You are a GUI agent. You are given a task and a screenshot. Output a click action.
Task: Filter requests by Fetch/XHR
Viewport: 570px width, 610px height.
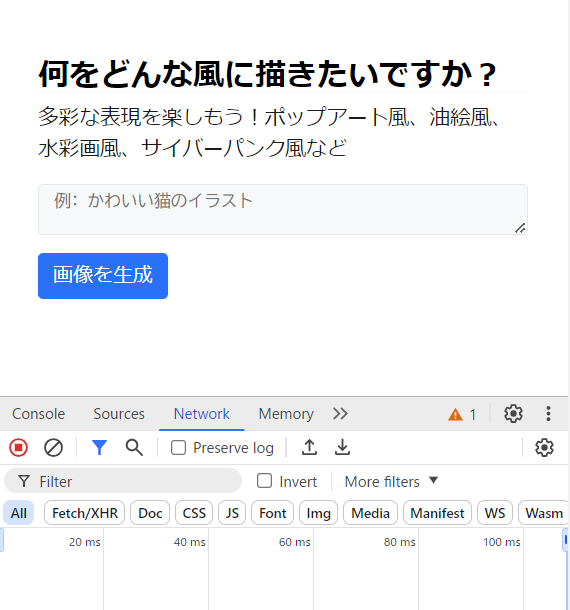[x=85, y=513]
